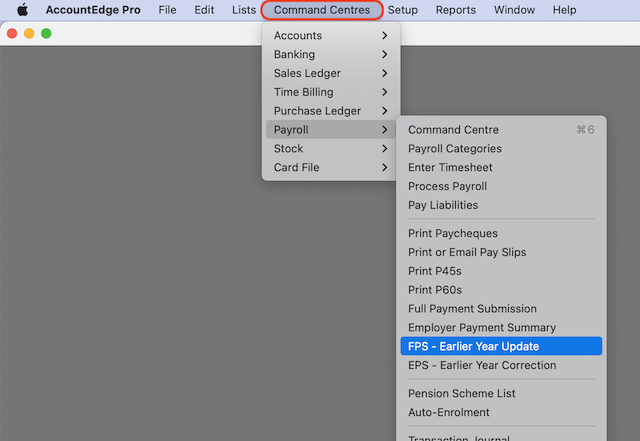Viewport: 640px width, 441px height.
Task: Expand the Accounts submenu
Action: pyautogui.click(x=331, y=36)
